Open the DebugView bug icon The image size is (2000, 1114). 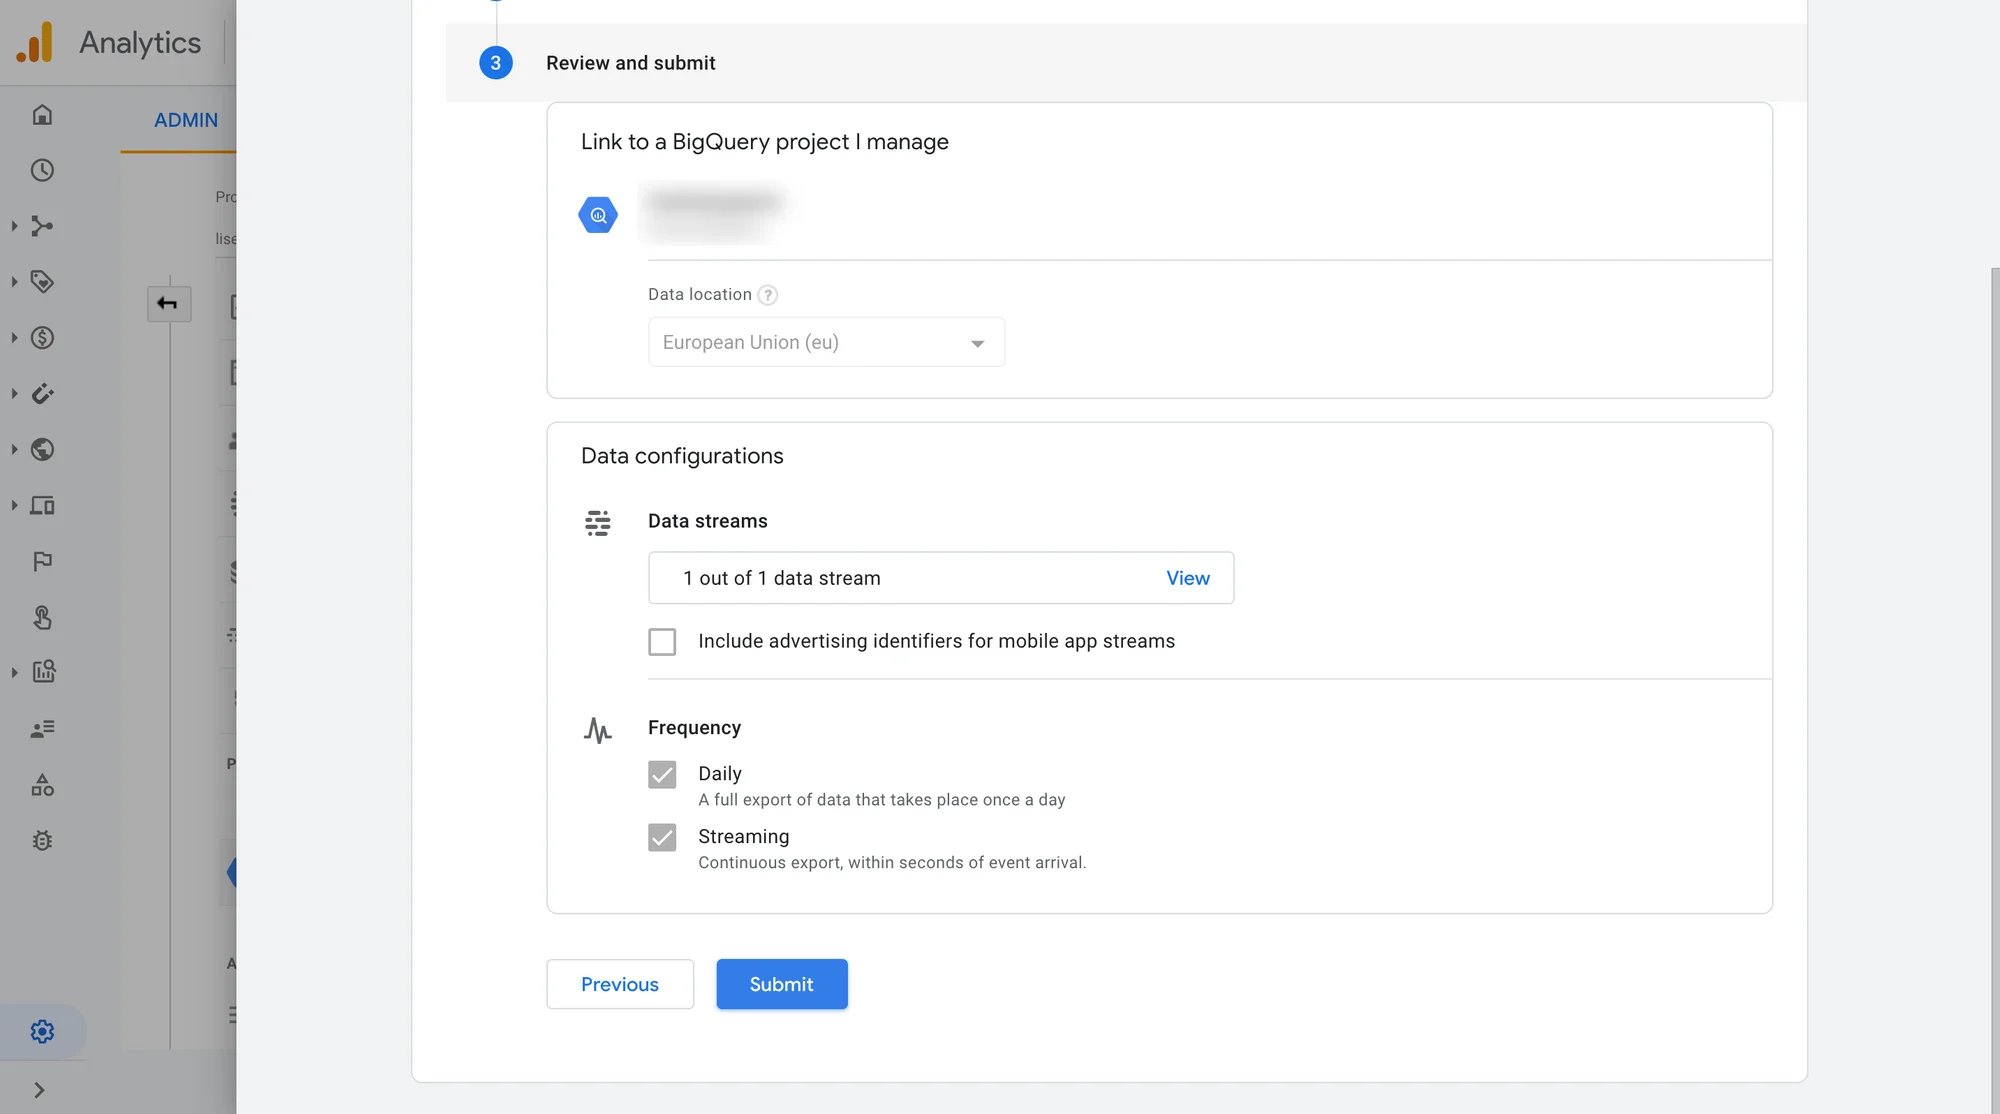[42, 840]
